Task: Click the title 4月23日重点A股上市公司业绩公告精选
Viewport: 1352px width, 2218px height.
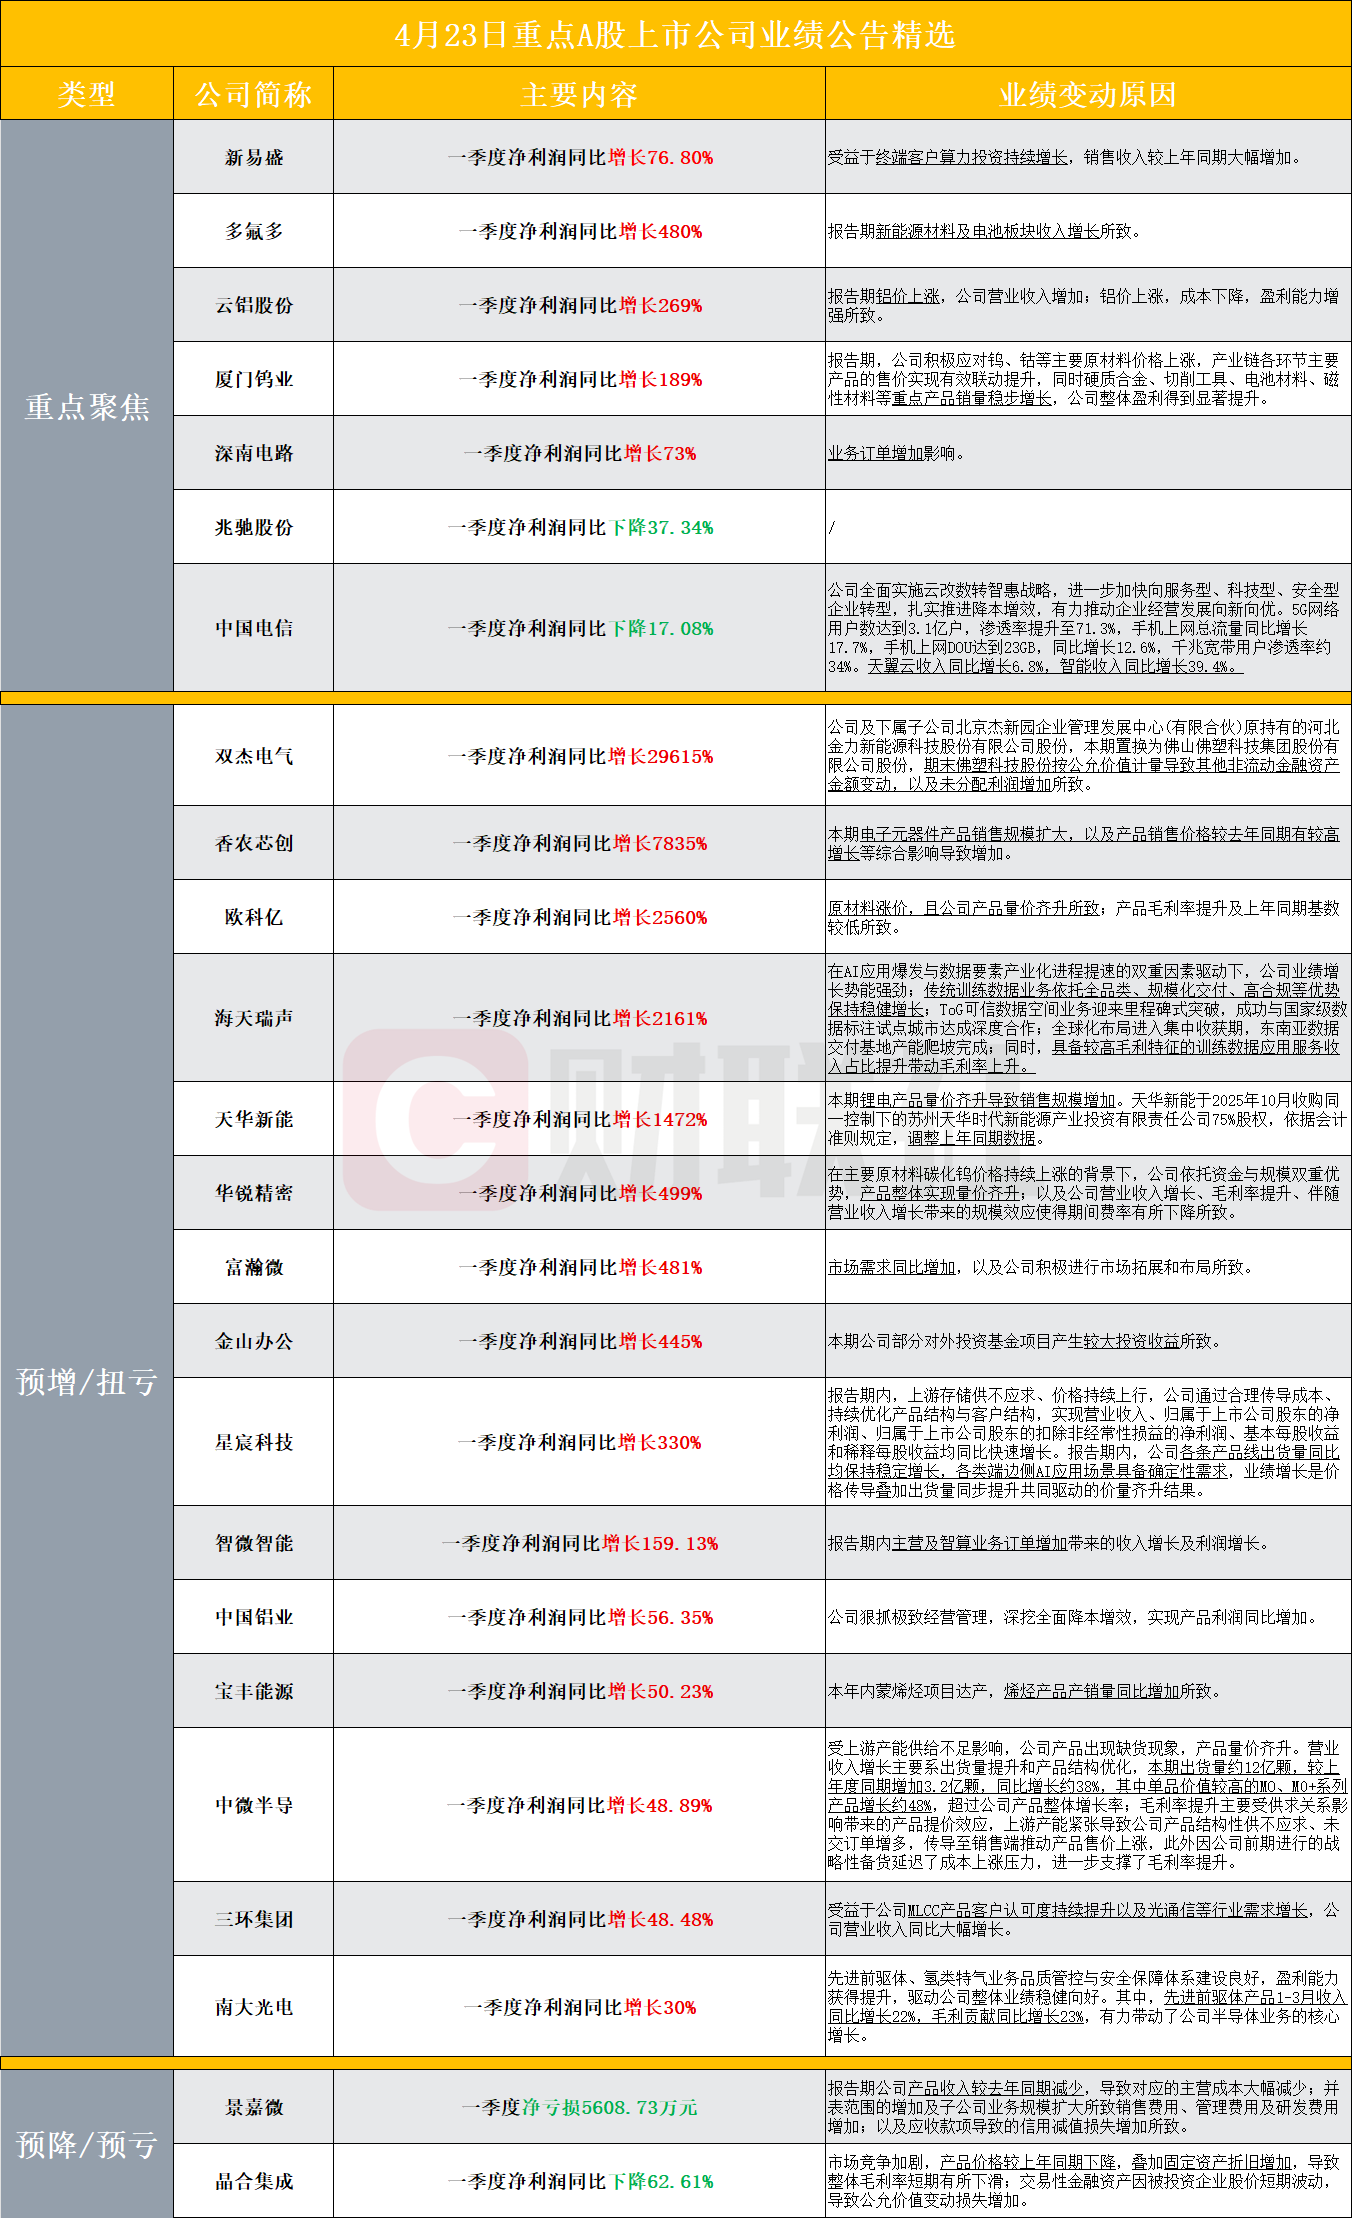Action: 675,35
